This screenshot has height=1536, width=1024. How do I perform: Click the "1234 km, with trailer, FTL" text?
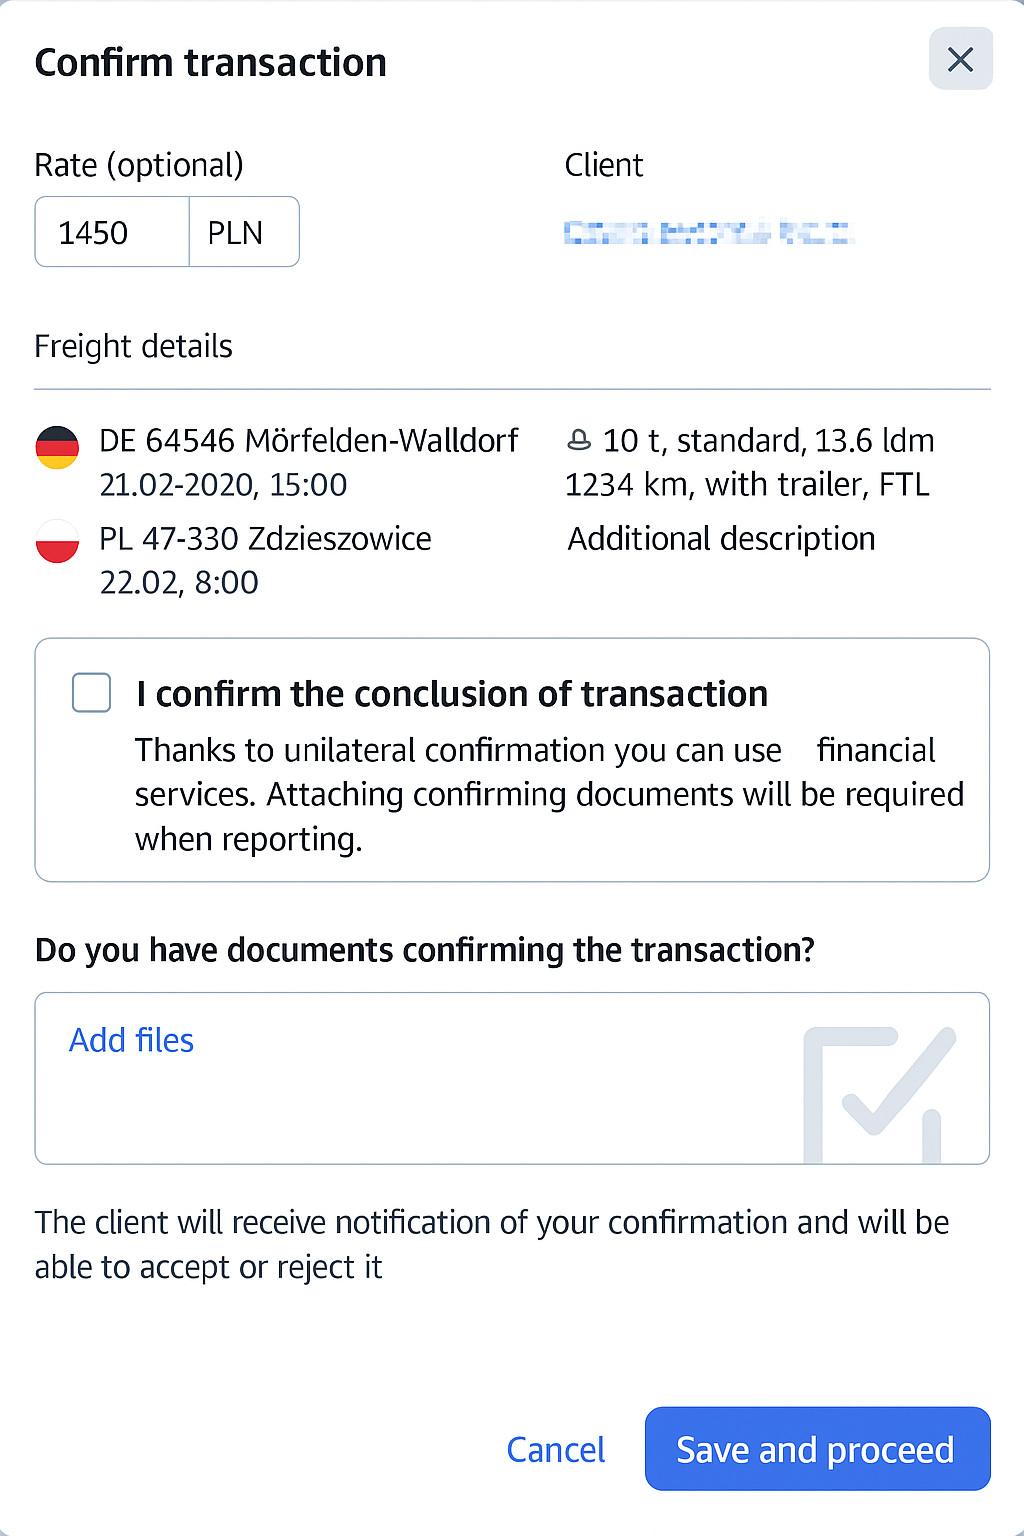click(747, 485)
